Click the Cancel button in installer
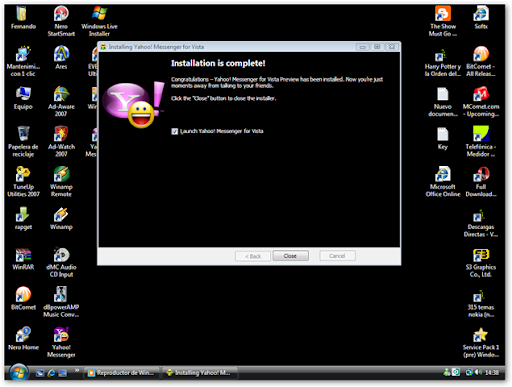Image resolution: width=512 pixels, height=387 pixels. [x=337, y=256]
